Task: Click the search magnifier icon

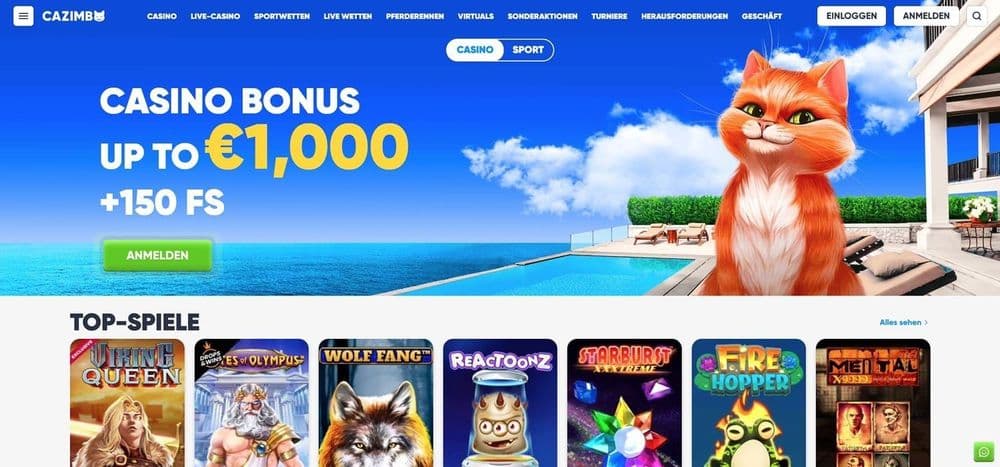Action: pos(976,16)
